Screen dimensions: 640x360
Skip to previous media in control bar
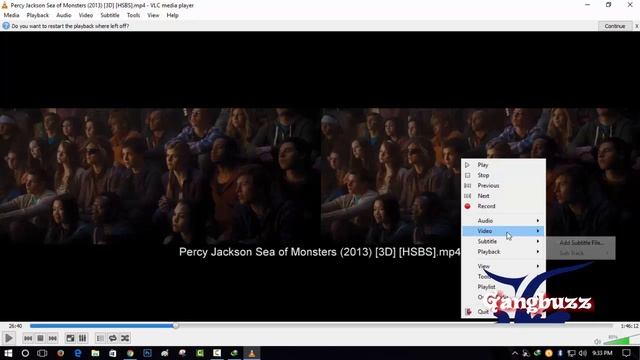pyautogui.click(x=28, y=338)
